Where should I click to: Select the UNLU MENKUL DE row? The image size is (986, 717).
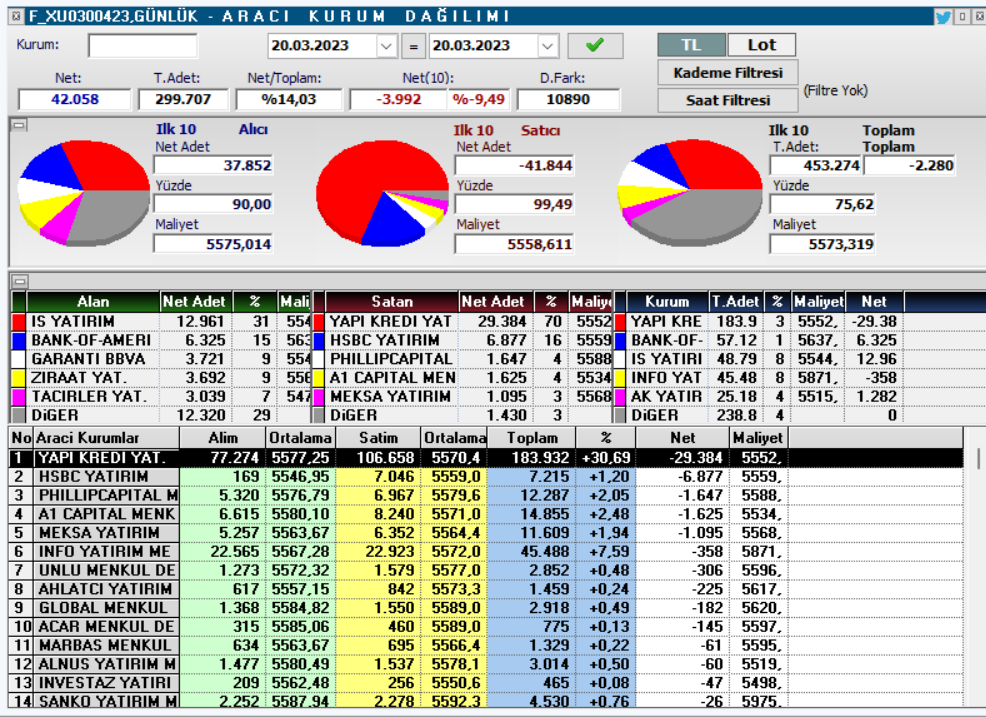coord(485,570)
